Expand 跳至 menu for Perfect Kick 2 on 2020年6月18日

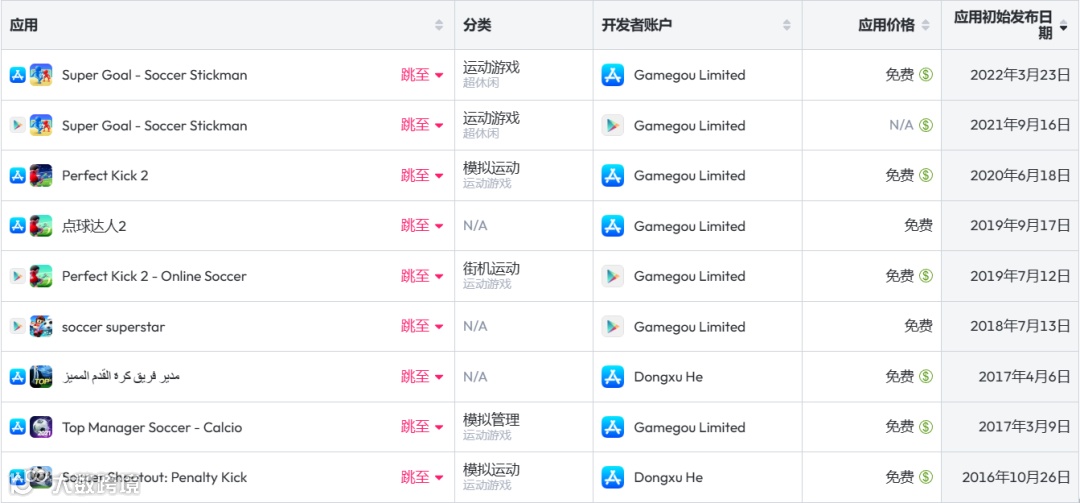[422, 176]
